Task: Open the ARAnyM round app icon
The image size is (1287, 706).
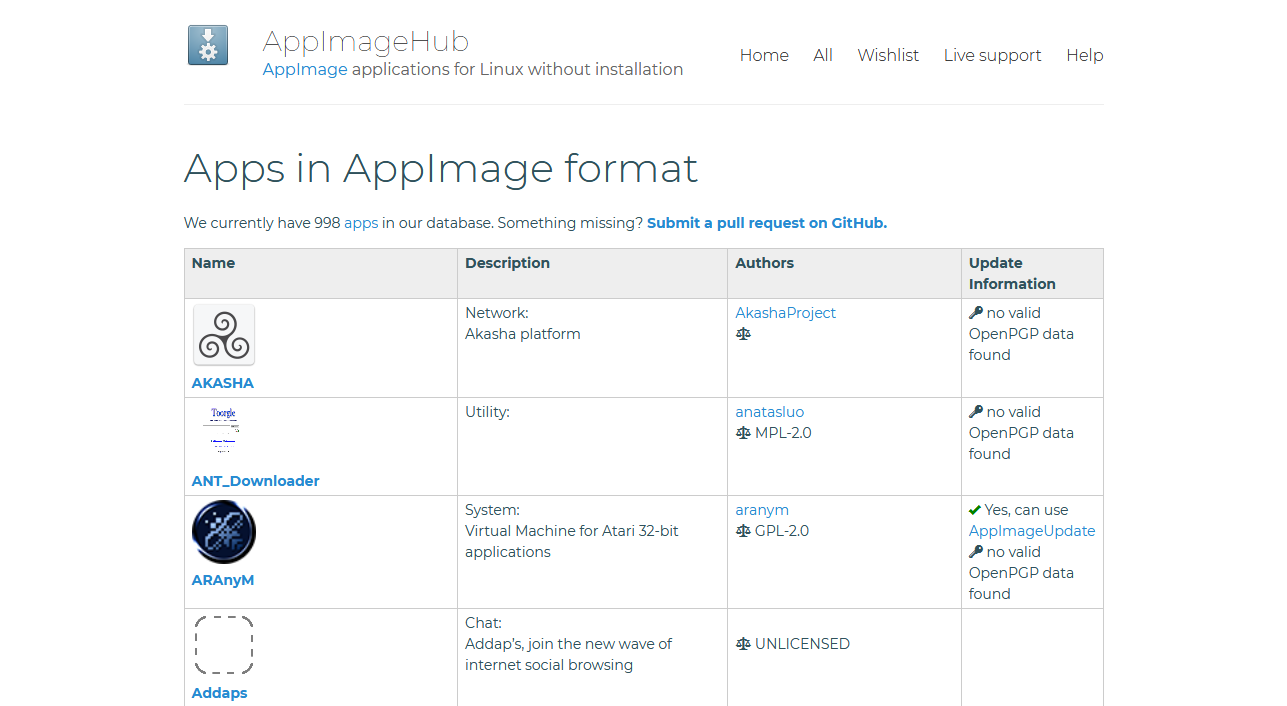Action: tap(224, 532)
